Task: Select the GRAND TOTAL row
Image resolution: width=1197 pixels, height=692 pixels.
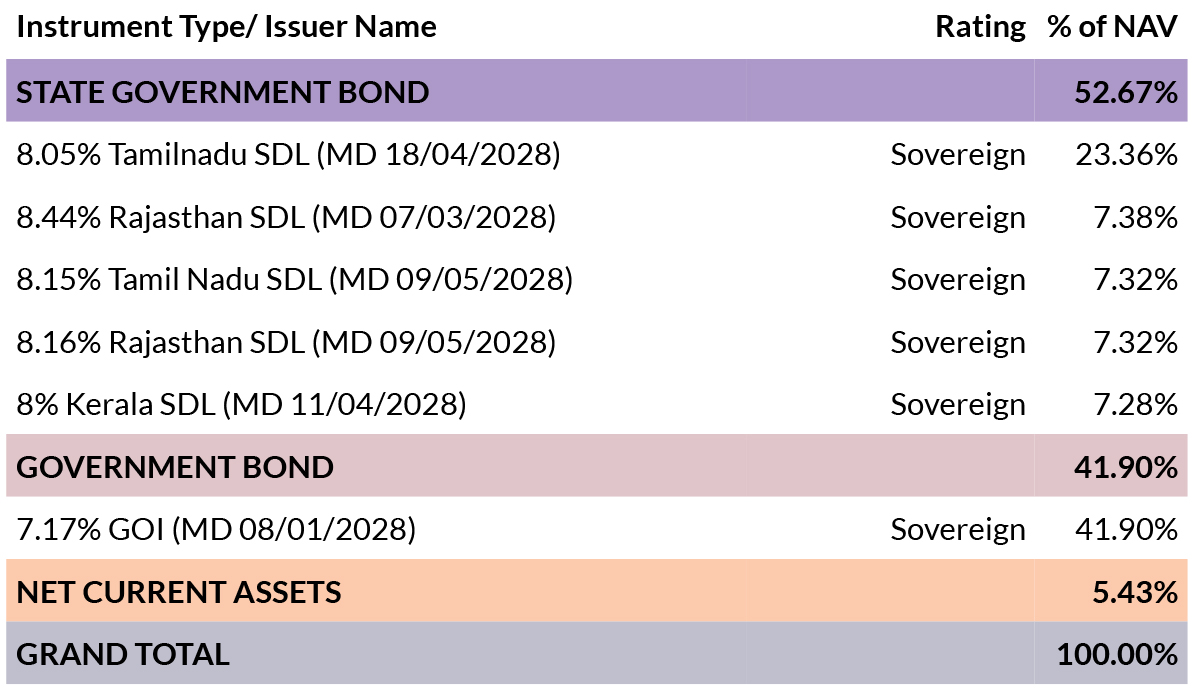Action: (x=596, y=653)
